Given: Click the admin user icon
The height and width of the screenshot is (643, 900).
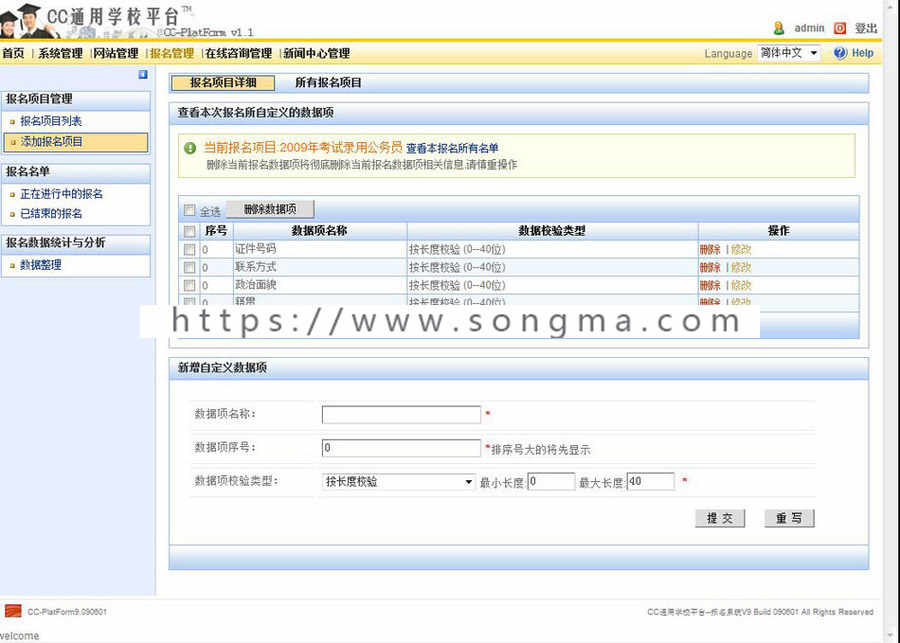Looking at the screenshot, I should [x=778, y=28].
